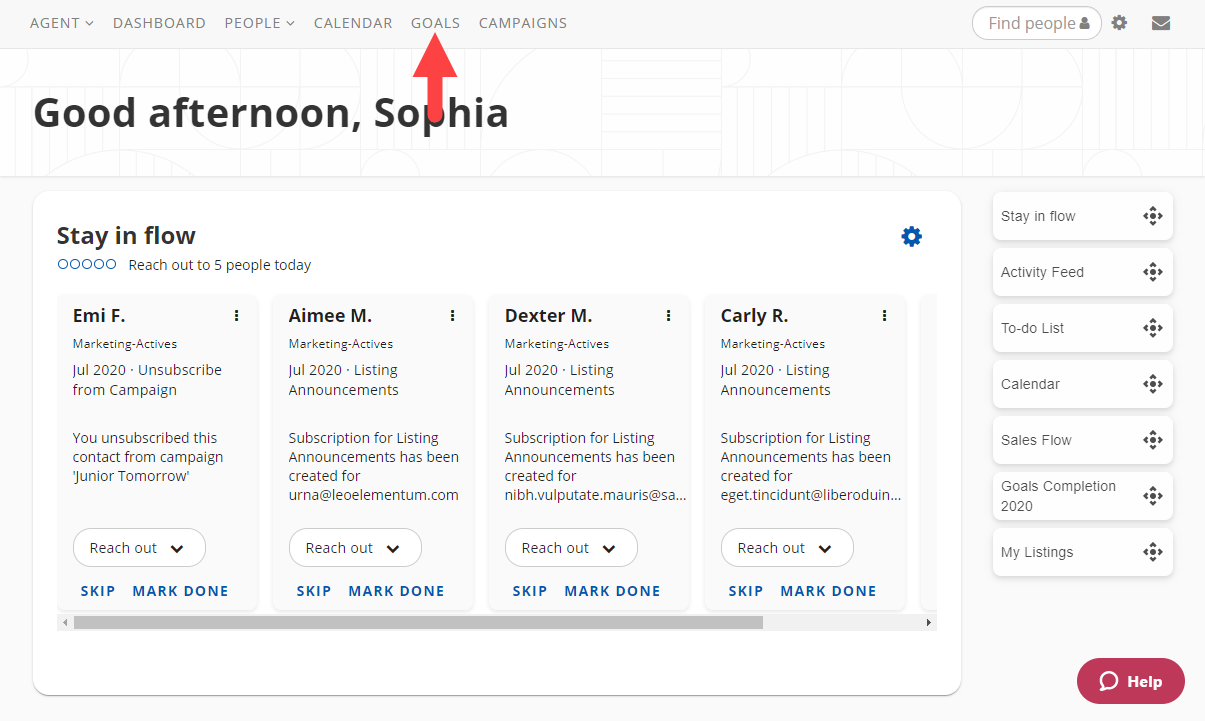Click move handle for Activity Feed widget
This screenshot has width=1205, height=721.
pos(1152,272)
